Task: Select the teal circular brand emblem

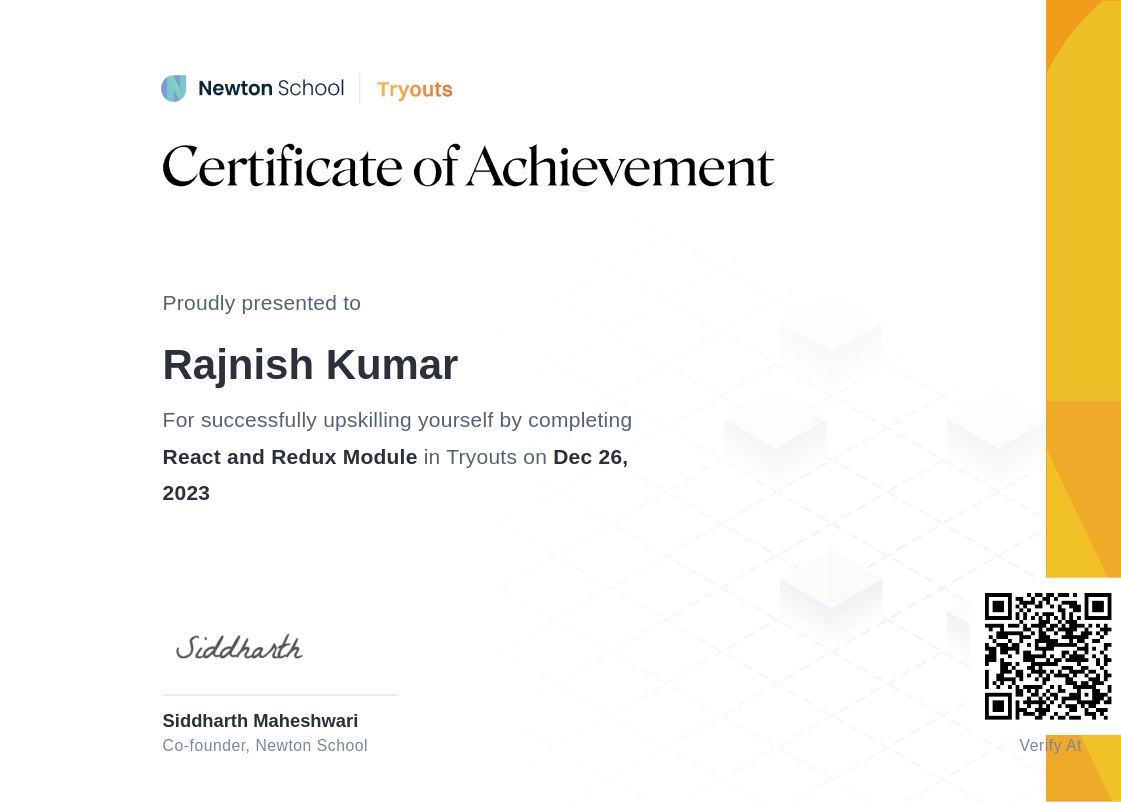Action: coord(174,88)
